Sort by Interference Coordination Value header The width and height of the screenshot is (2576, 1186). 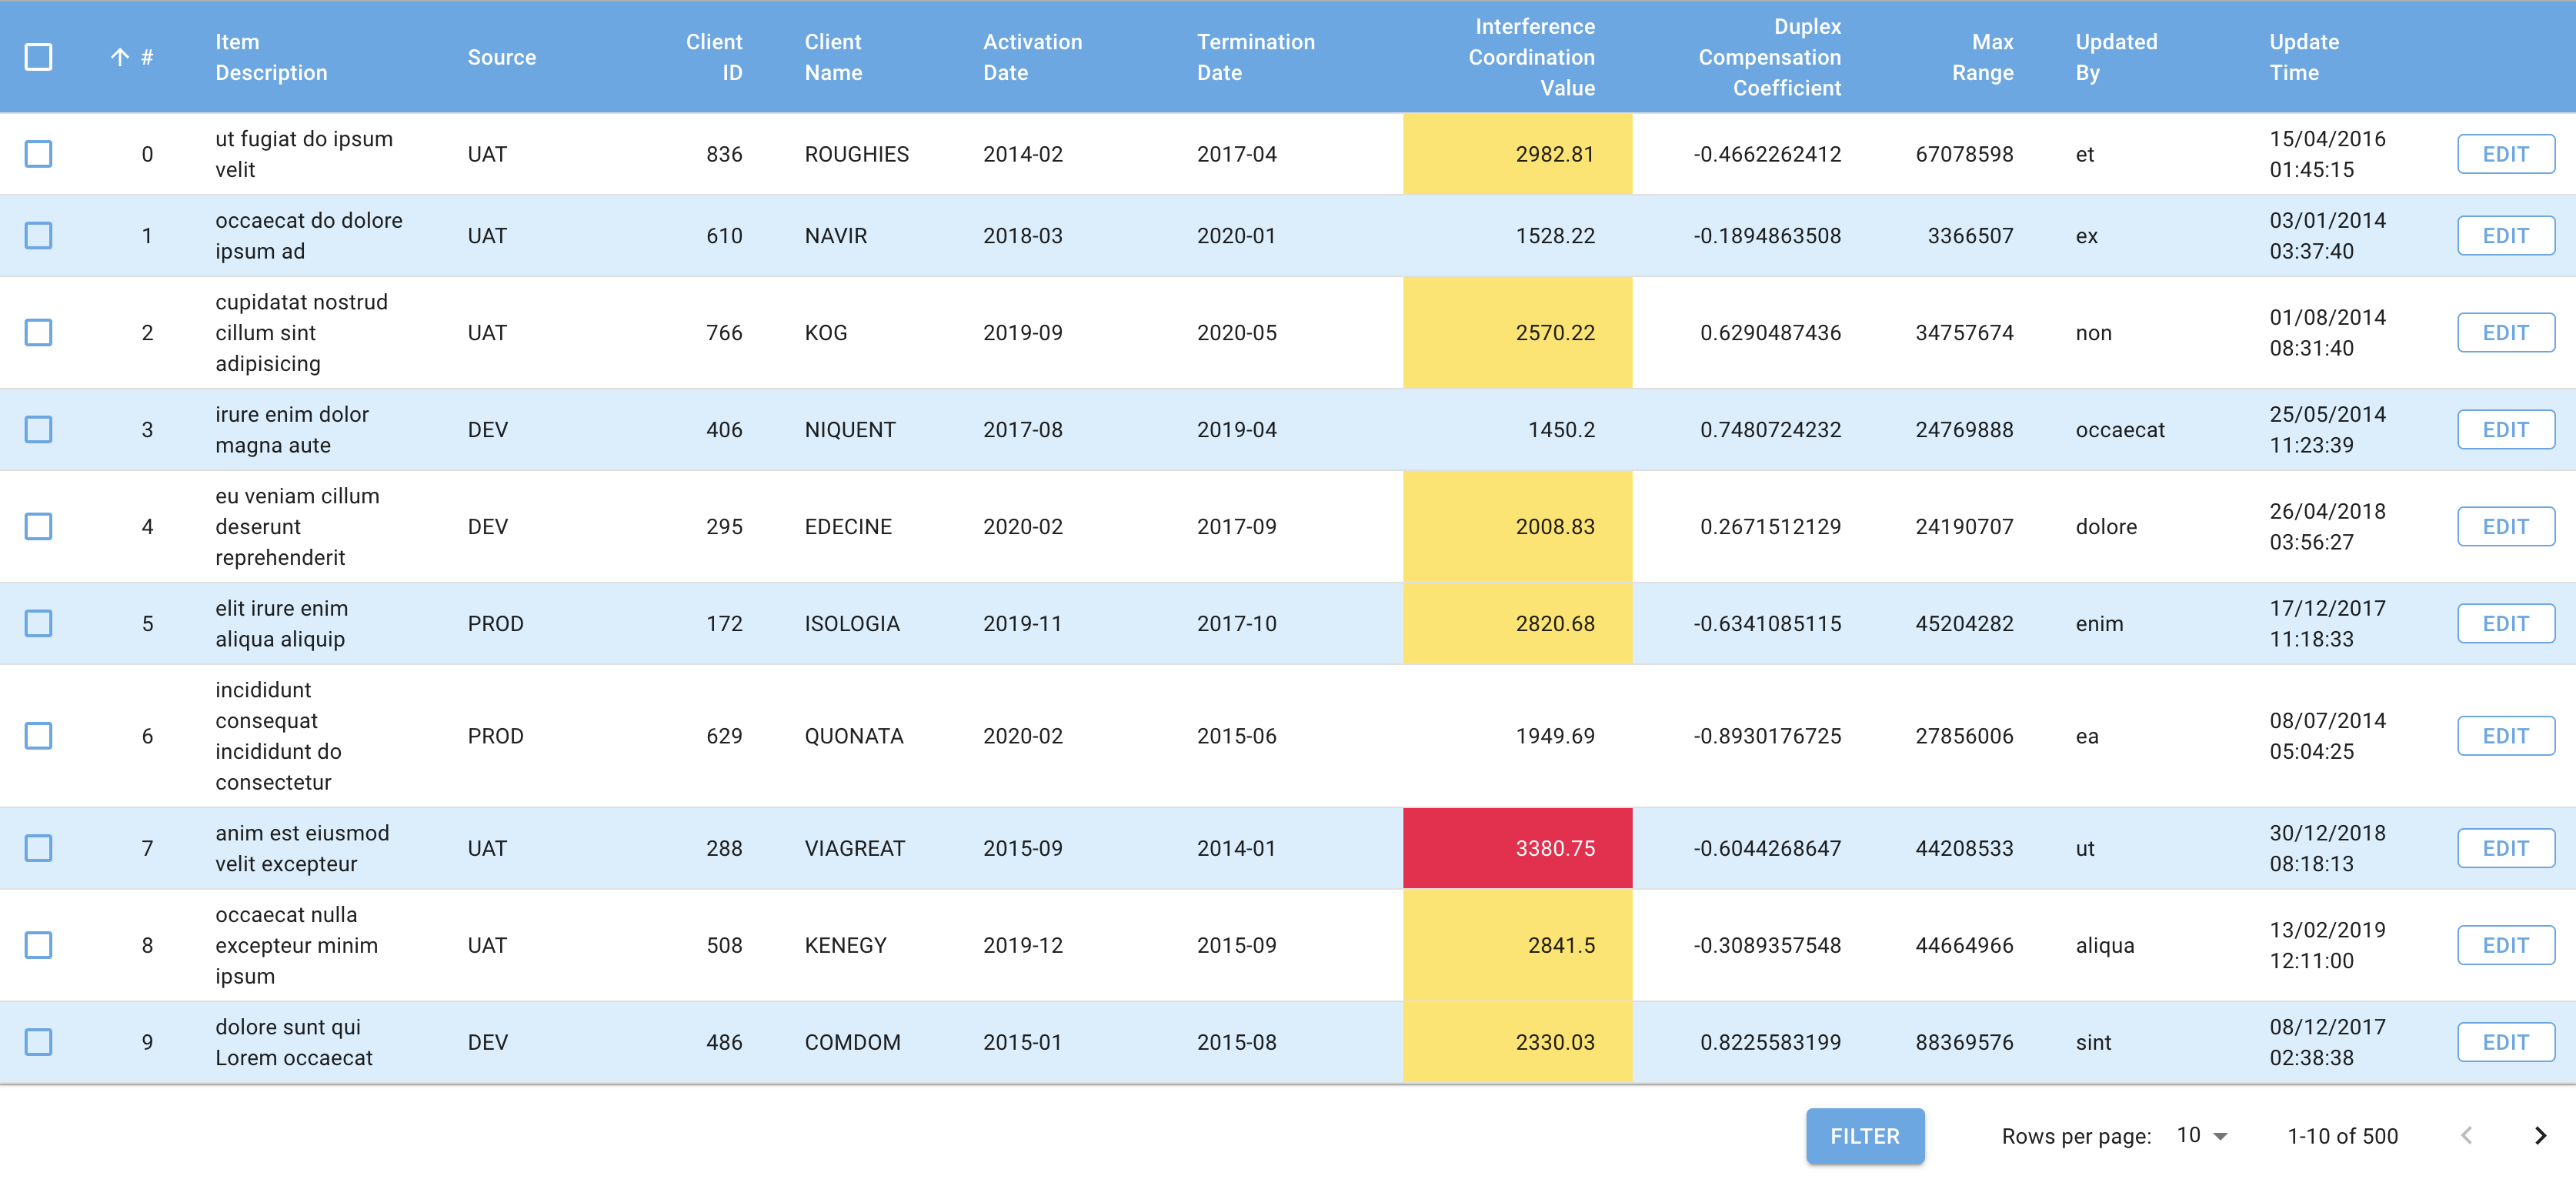tap(1530, 57)
